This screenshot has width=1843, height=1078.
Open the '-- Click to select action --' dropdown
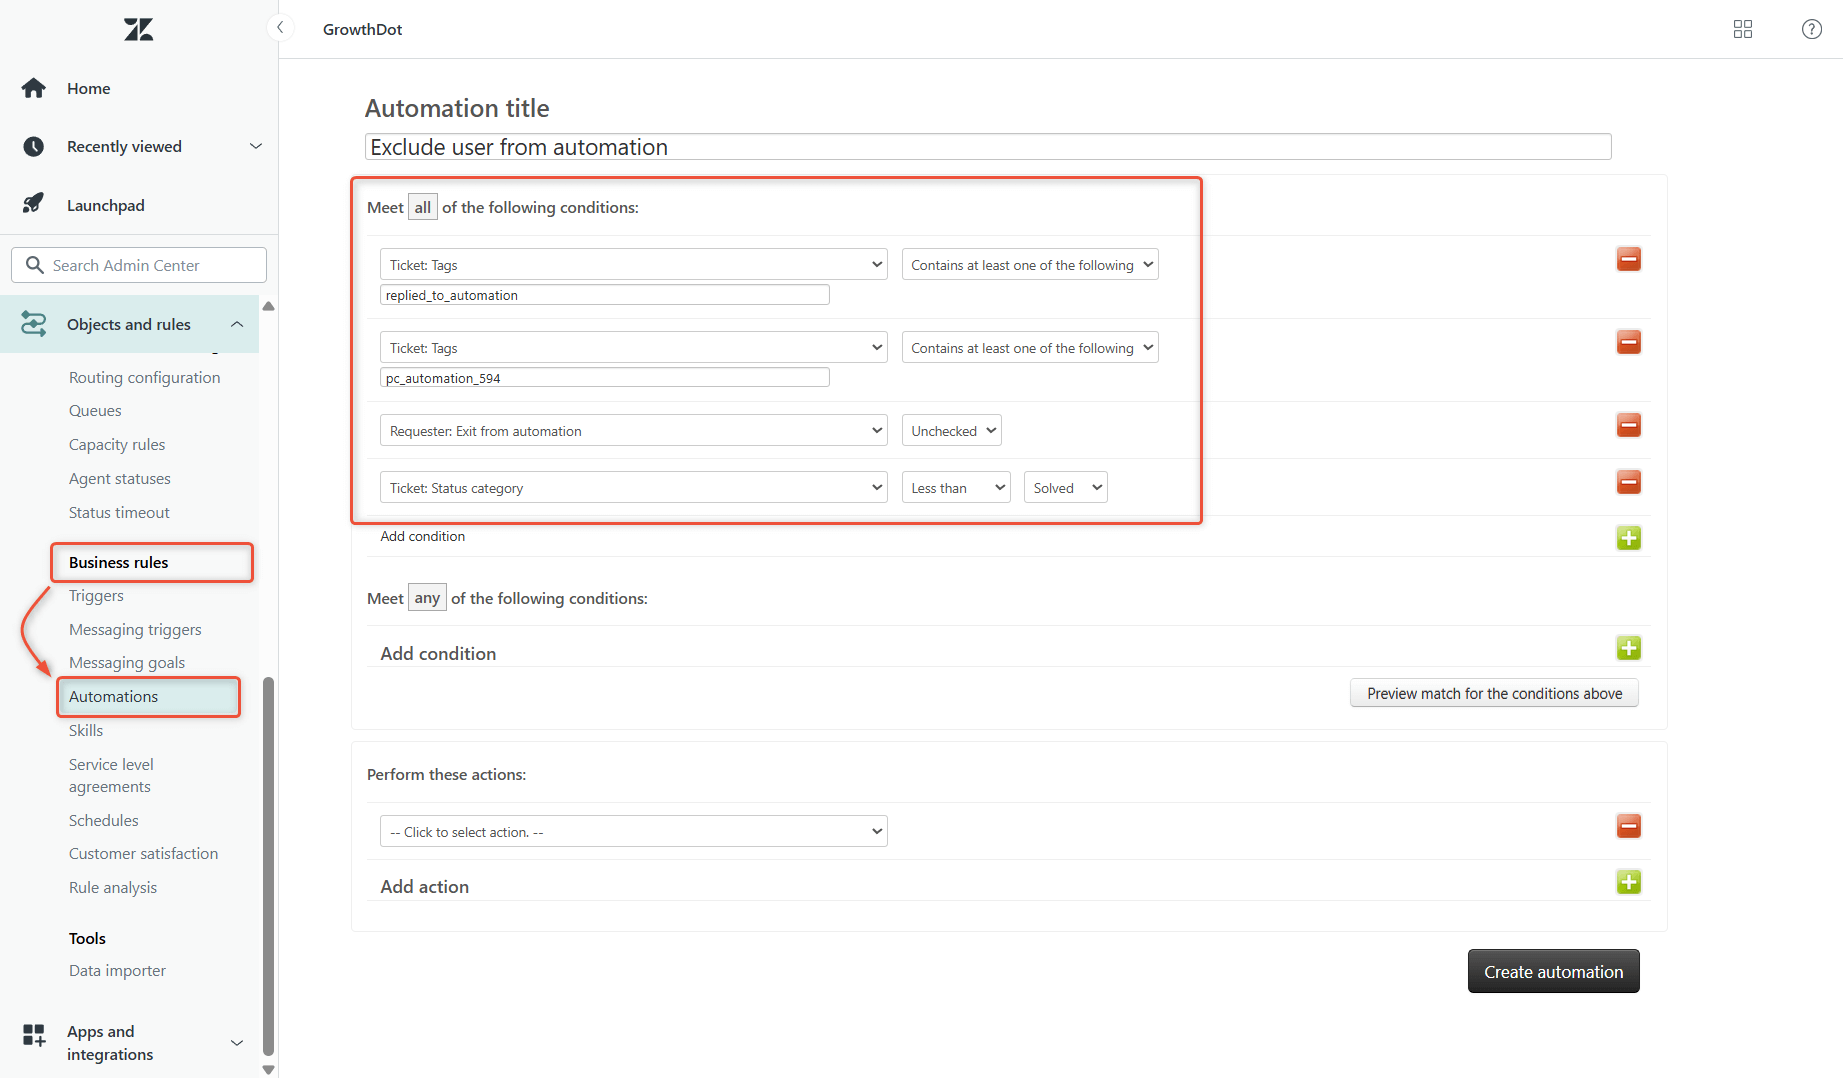(x=632, y=831)
